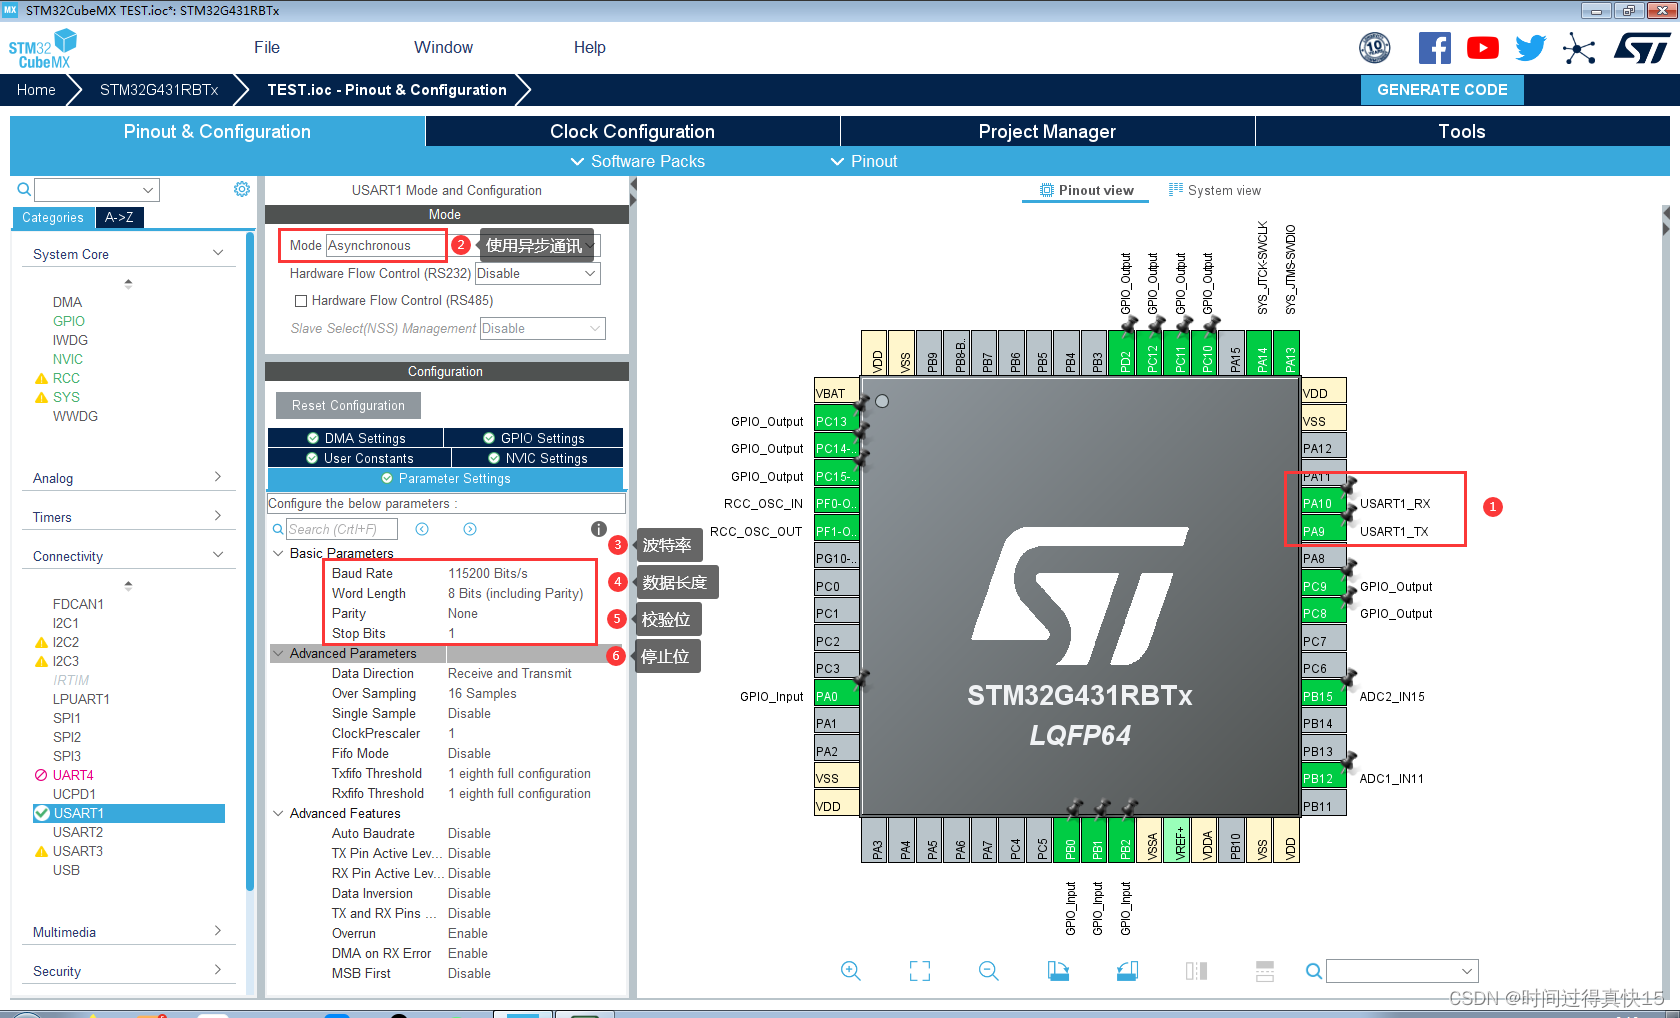The width and height of the screenshot is (1680, 1018).
Task: Select pin PA0 on the chip
Action: (x=837, y=696)
